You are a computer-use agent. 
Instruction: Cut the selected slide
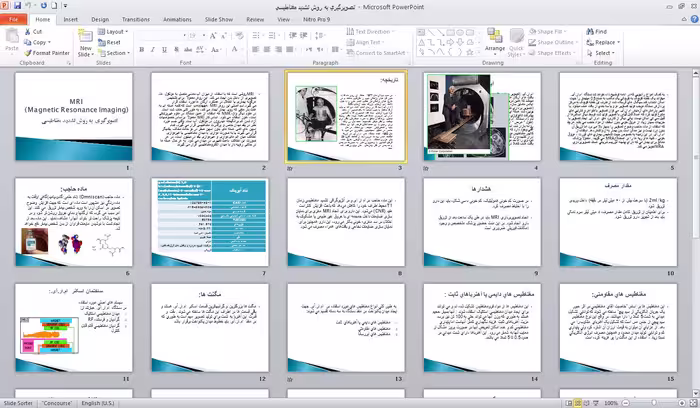[33, 32]
